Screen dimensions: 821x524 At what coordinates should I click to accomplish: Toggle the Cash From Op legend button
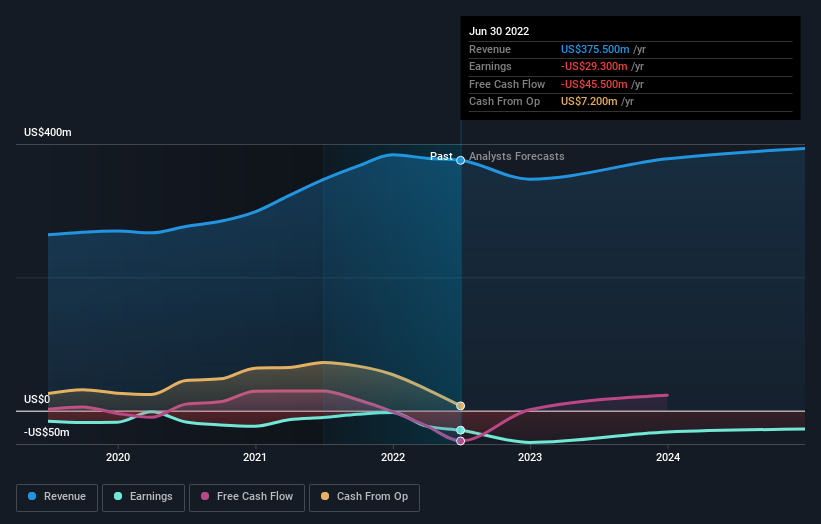364,497
